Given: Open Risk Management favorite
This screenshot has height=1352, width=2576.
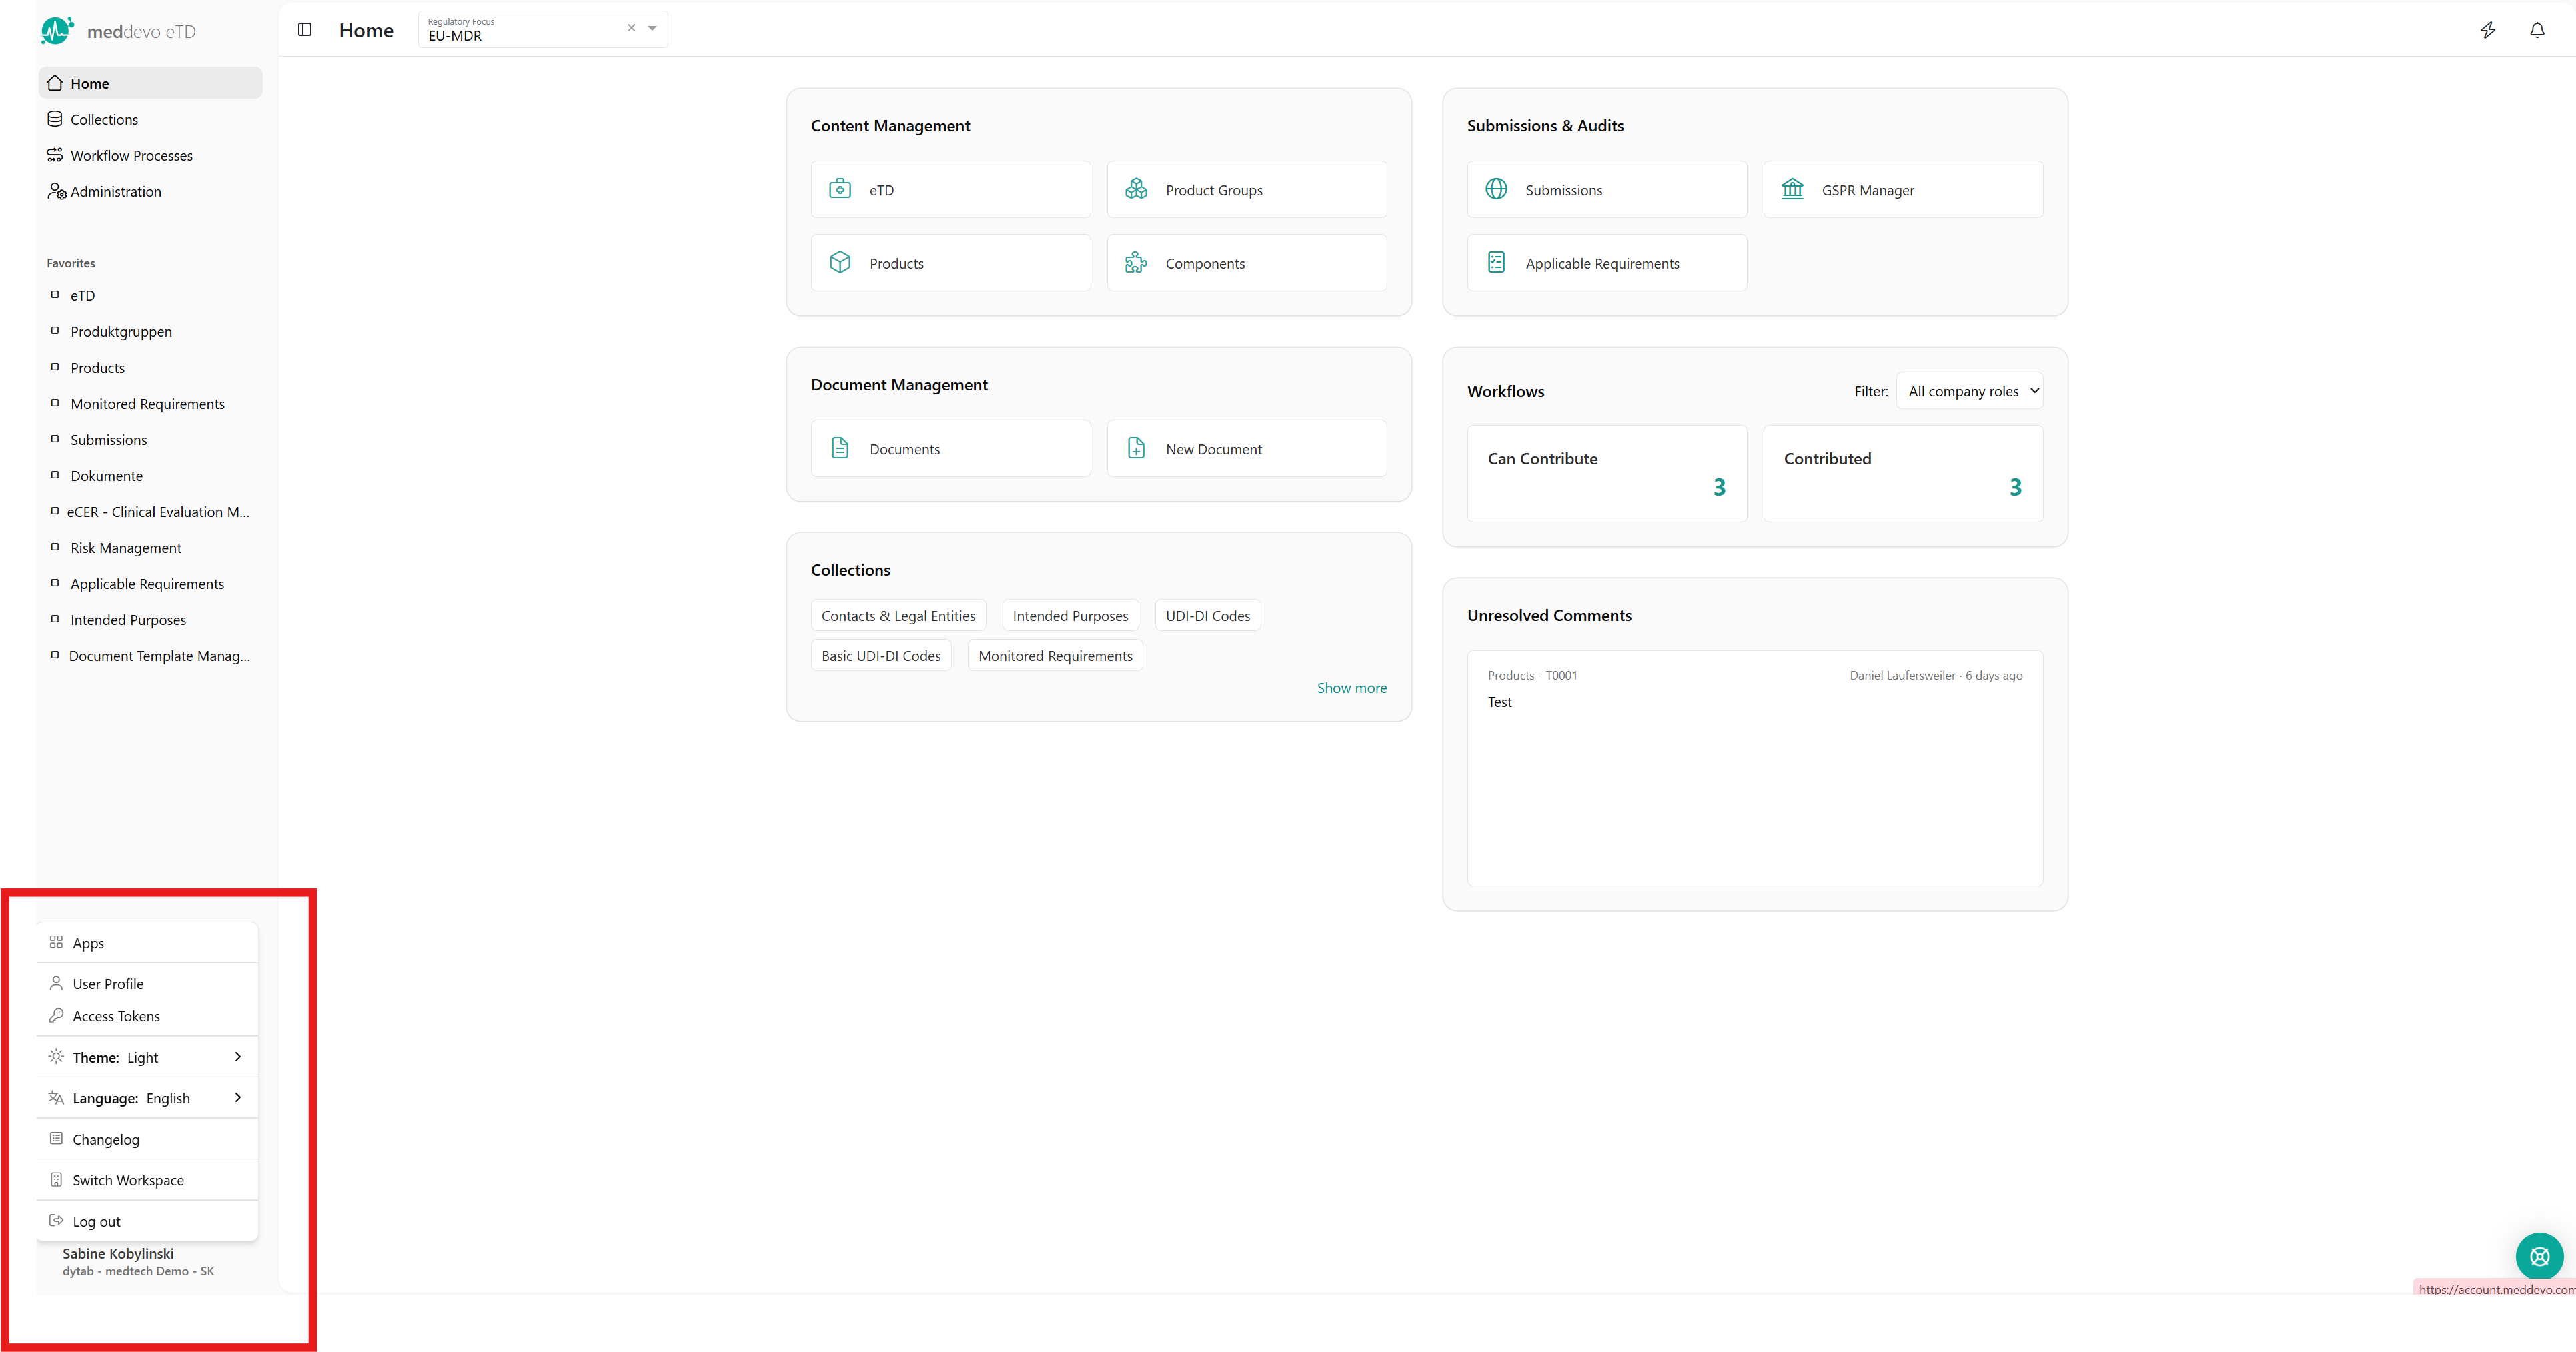Looking at the screenshot, I should tap(126, 548).
